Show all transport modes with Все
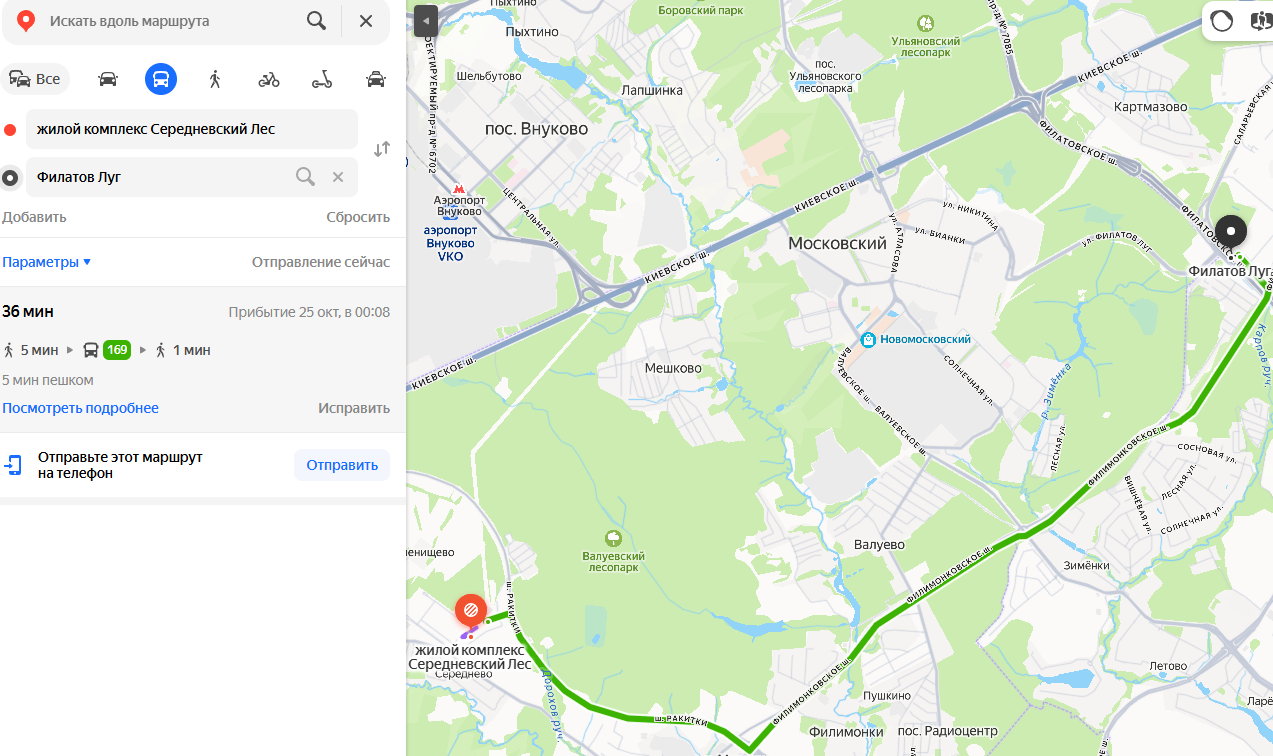This screenshot has width=1273, height=756. 35,79
